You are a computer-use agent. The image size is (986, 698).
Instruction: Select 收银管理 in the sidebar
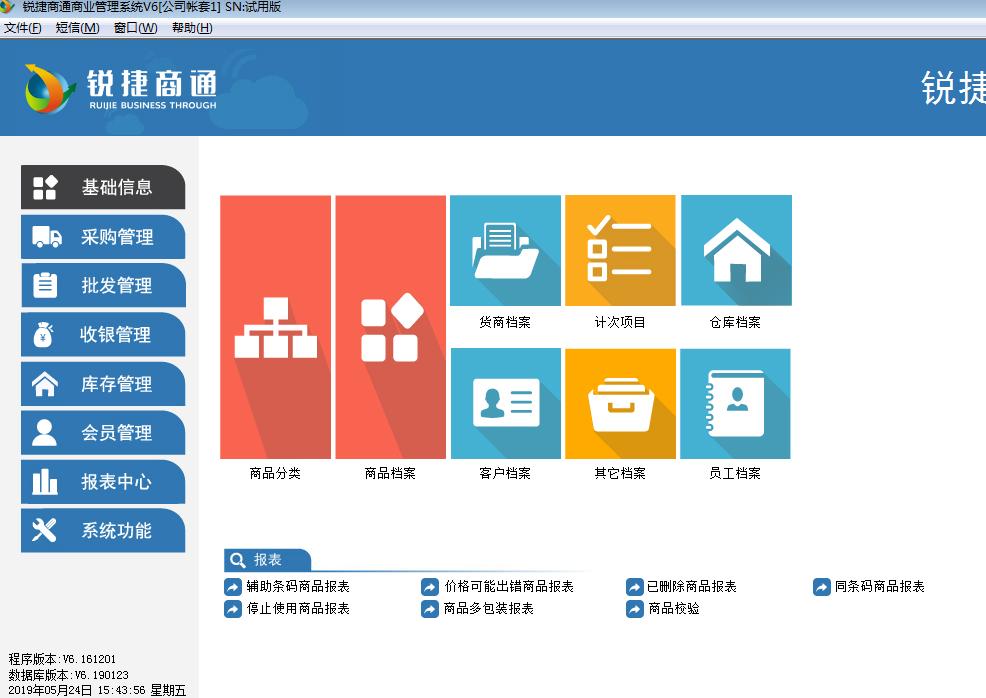[103, 335]
